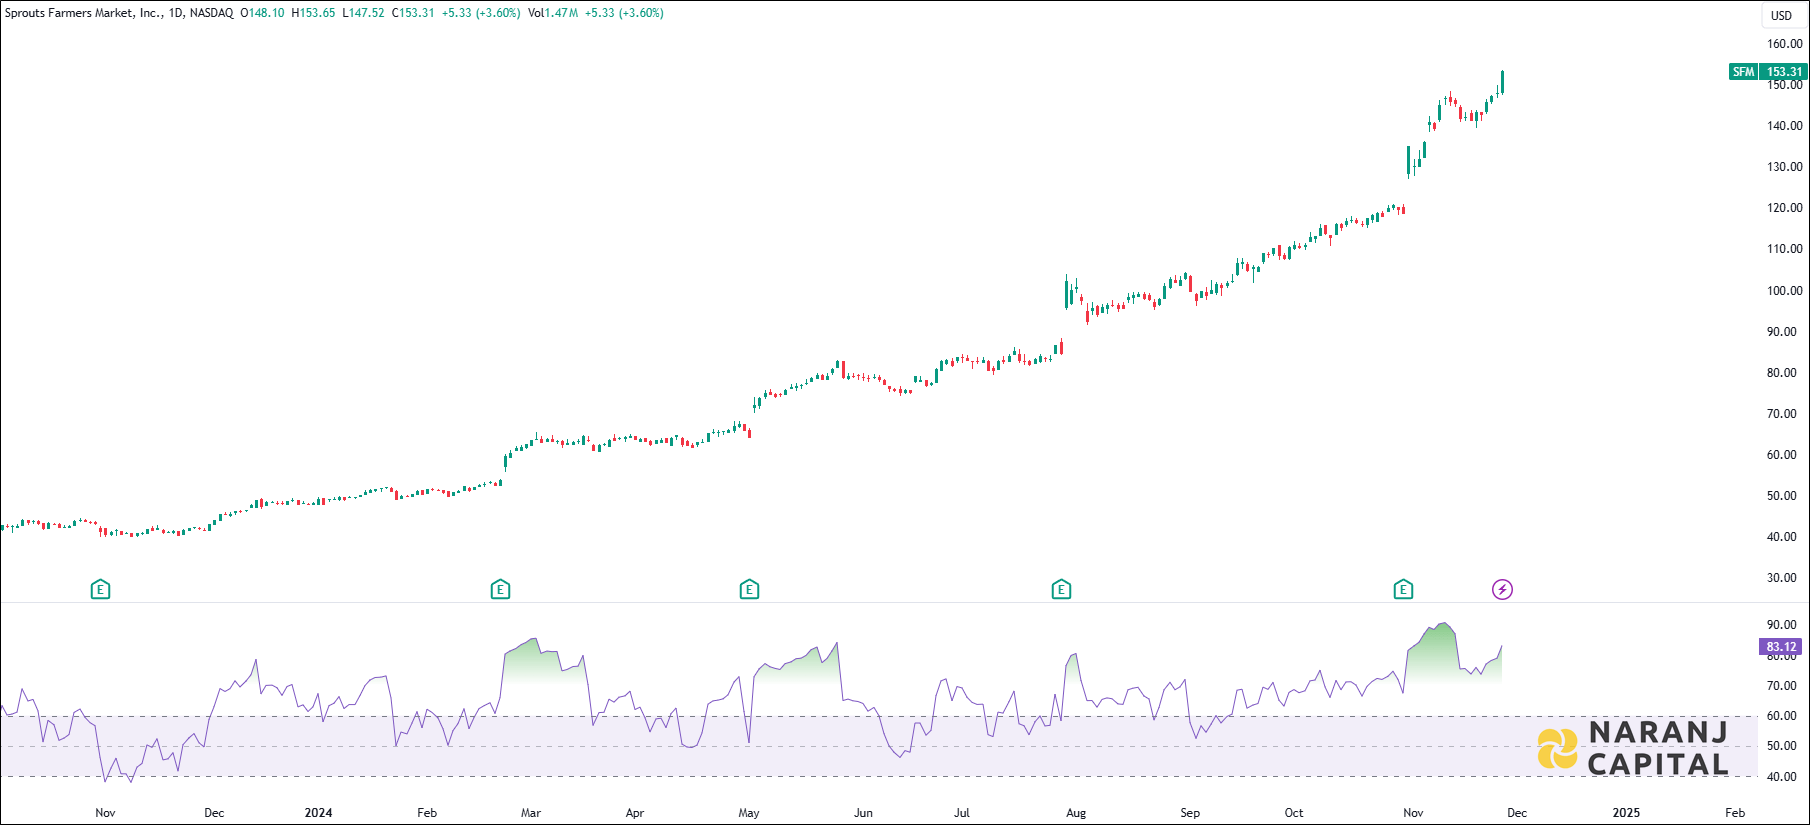Viewport: 1810px width, 825px height.
Task: Click the Naranj Capital orange logo icon
Action: [x=1557, y=749]
